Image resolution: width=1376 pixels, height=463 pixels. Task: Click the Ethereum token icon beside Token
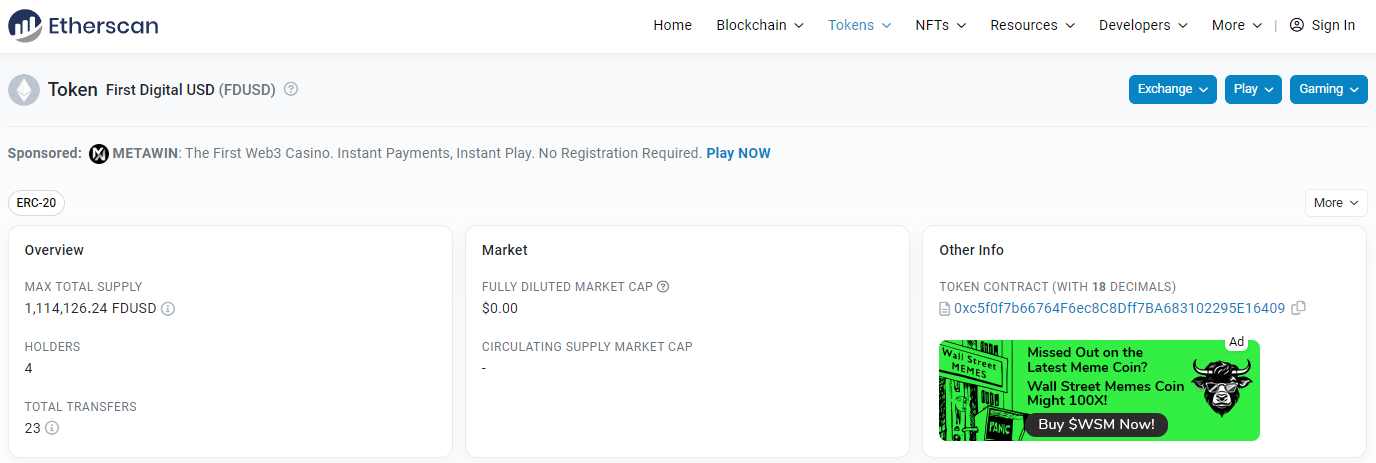[x=24, y=90]
